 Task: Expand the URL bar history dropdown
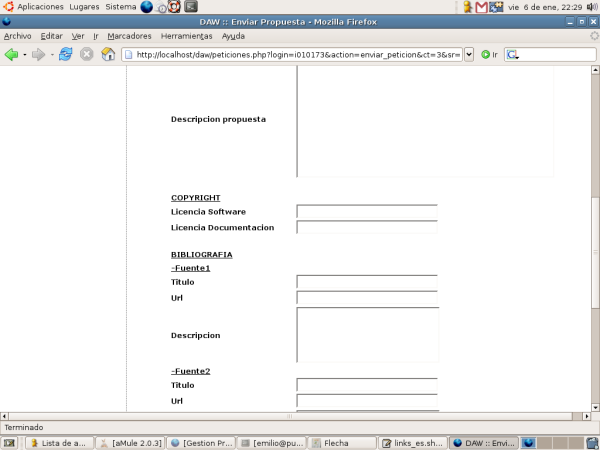click(x=469, y=55)
